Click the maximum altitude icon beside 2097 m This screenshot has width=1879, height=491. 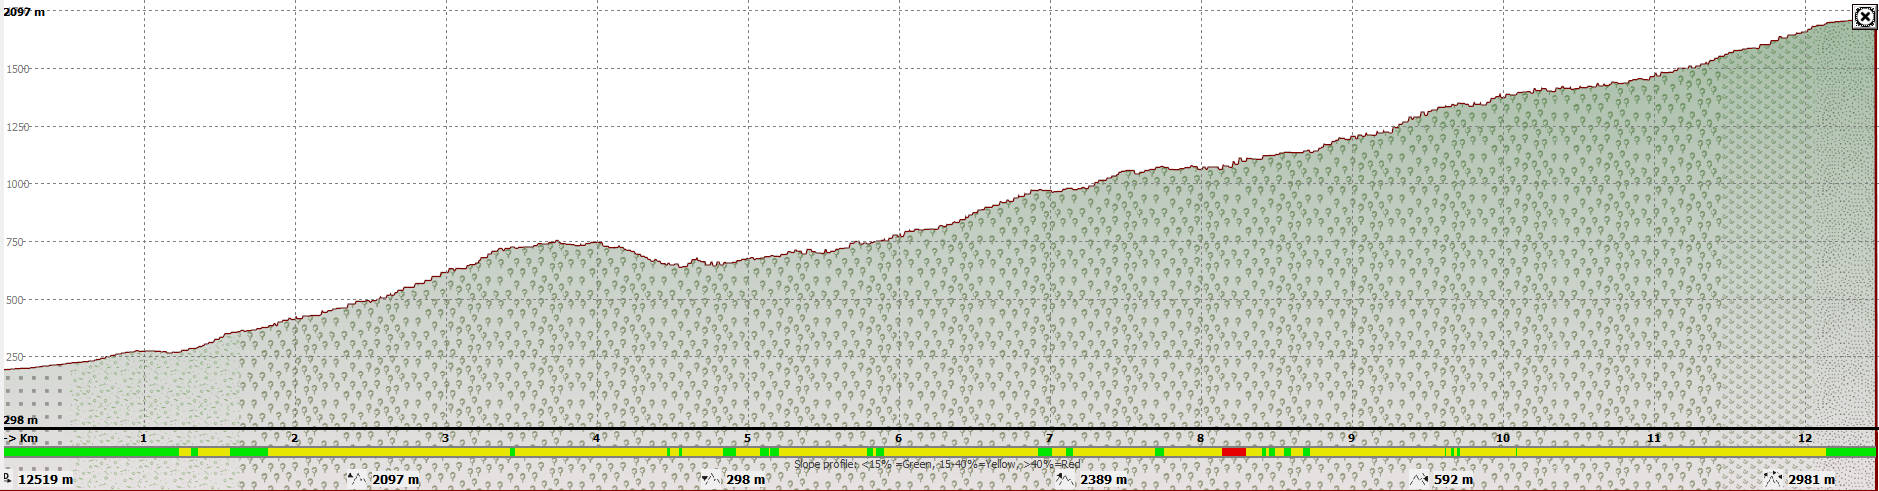pyautogui.click(x=357, y=479)
